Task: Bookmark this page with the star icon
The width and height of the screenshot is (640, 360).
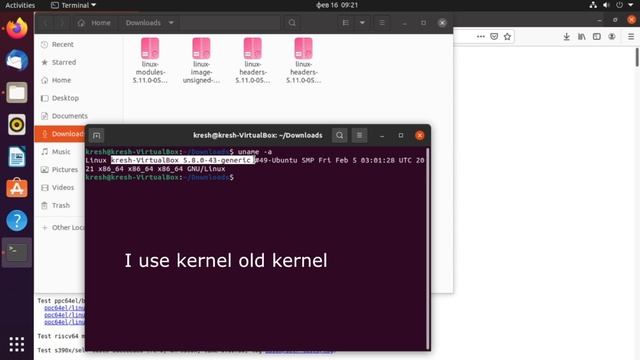Action: 507,37
